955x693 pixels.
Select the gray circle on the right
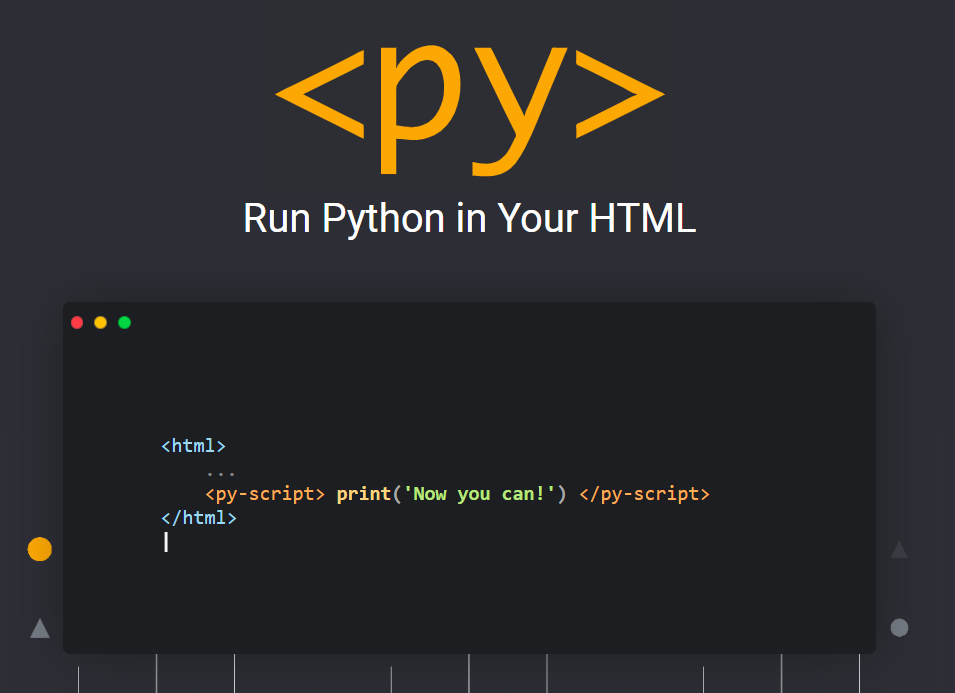pyautogui.click(x=899, y=628)
